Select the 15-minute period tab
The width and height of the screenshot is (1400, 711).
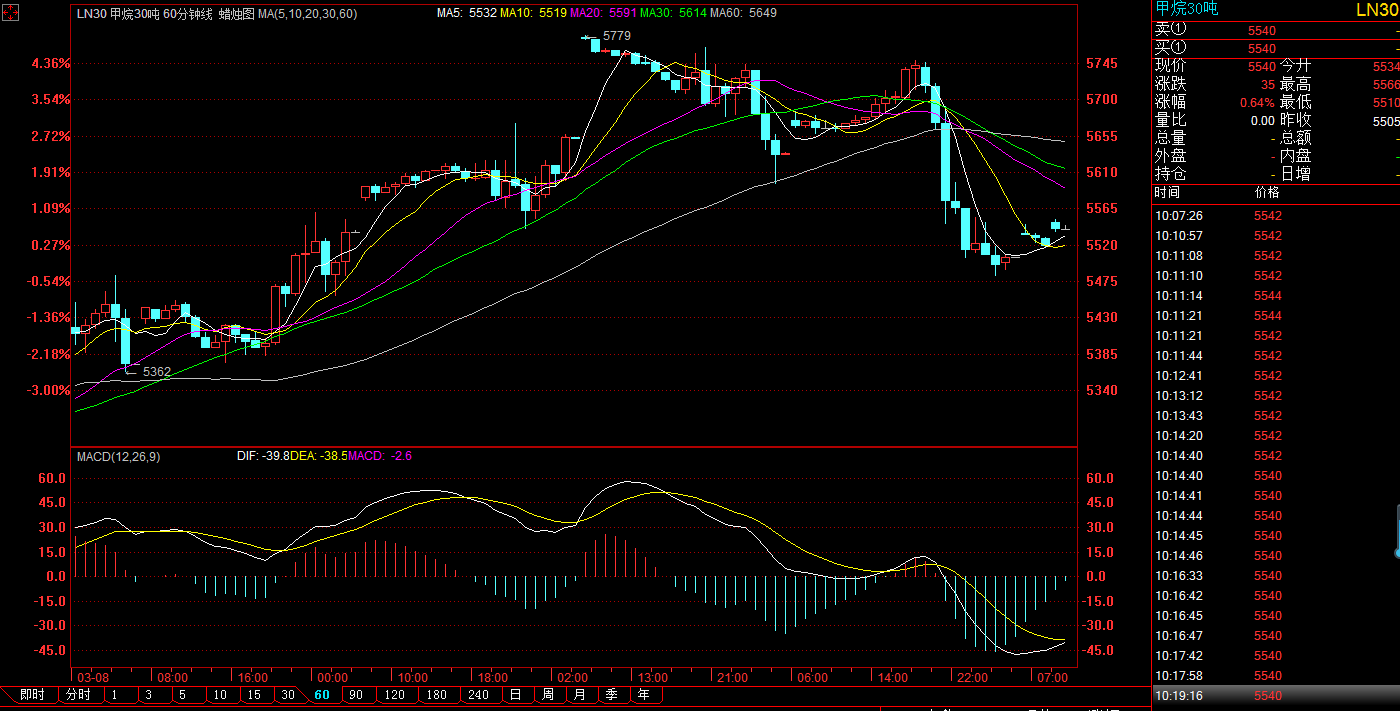(254, 694)
